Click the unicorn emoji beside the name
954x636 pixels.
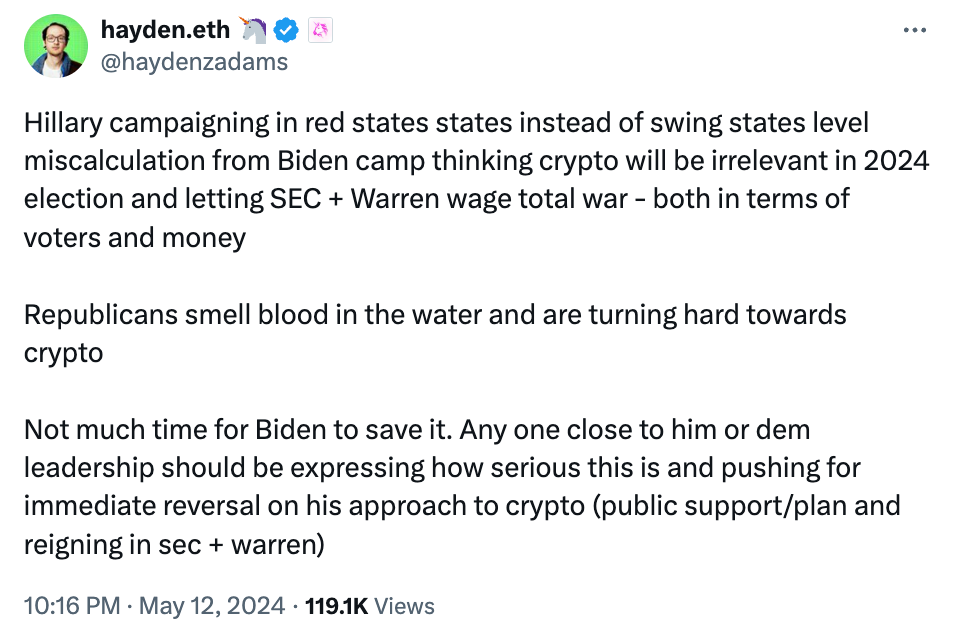[252, 29]
